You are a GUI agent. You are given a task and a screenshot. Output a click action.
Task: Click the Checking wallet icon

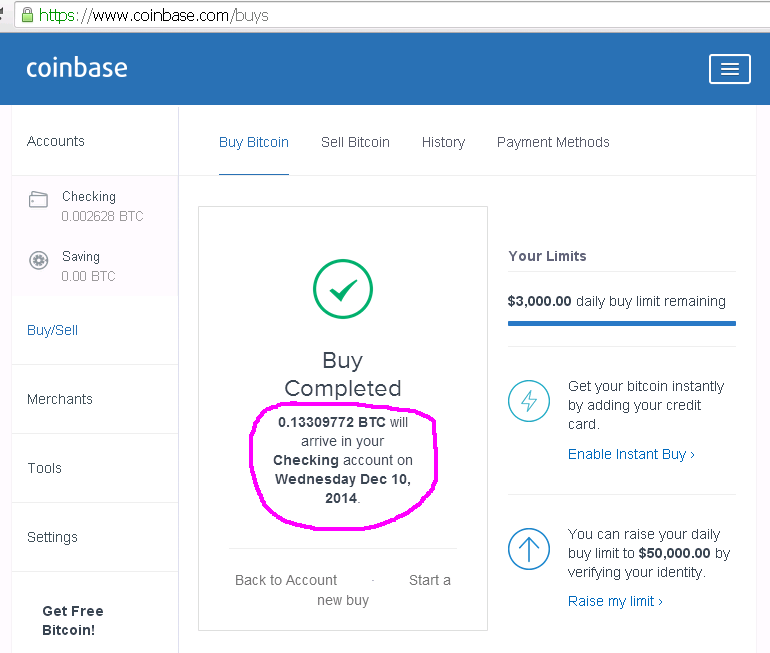tap(38, 199)
